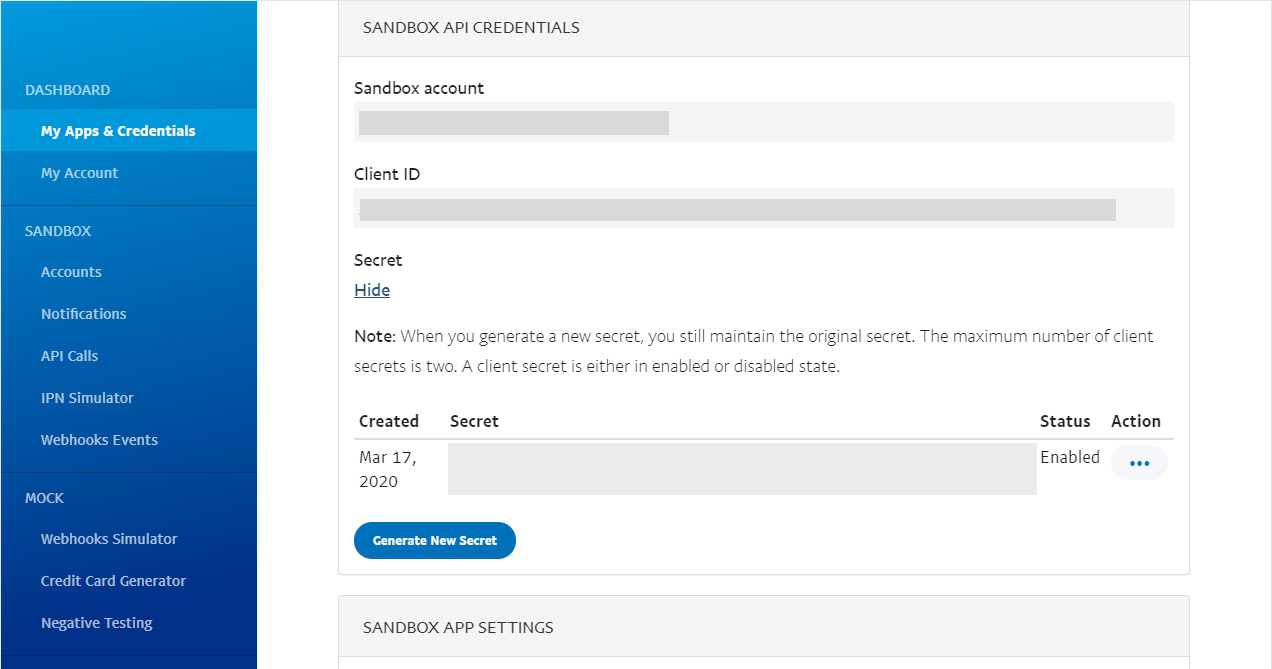Open the API Calls page
Image resolution: width=1272 pixels, height=669 pixels.
pyautogui.click(x=69, y=355)
